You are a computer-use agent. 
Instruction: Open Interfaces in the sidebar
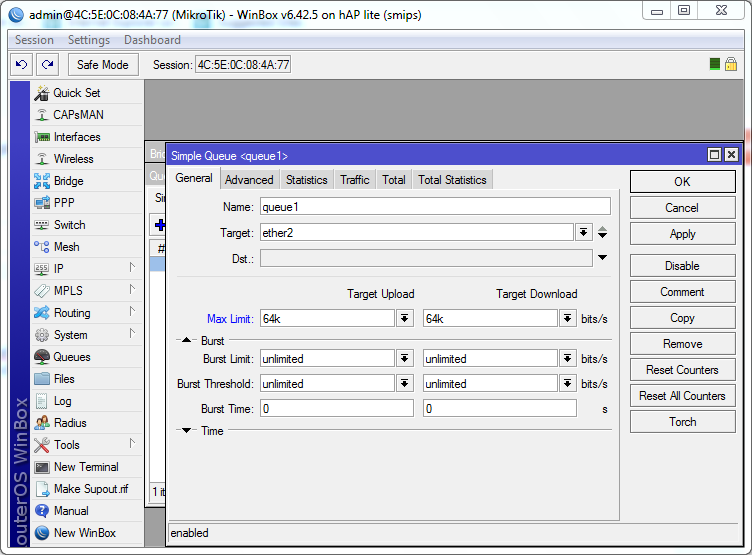click(x=88, y=137)
